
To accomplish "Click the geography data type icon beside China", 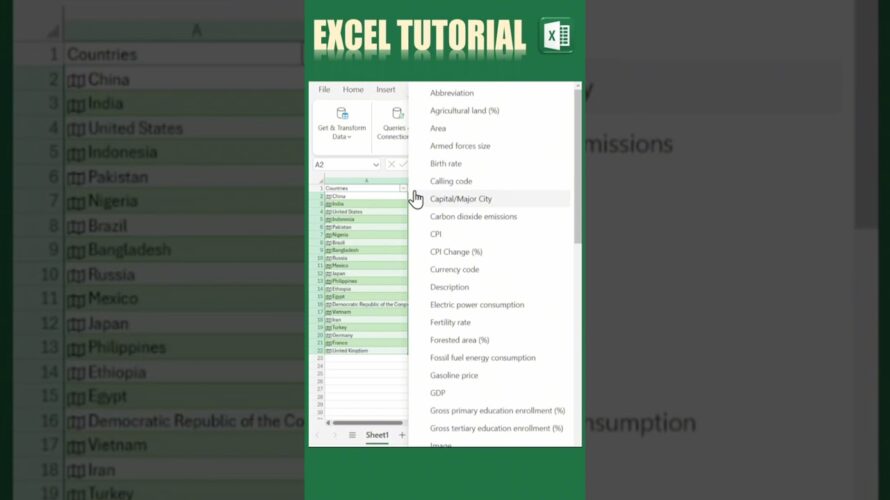I will click(x=329, y=196).
